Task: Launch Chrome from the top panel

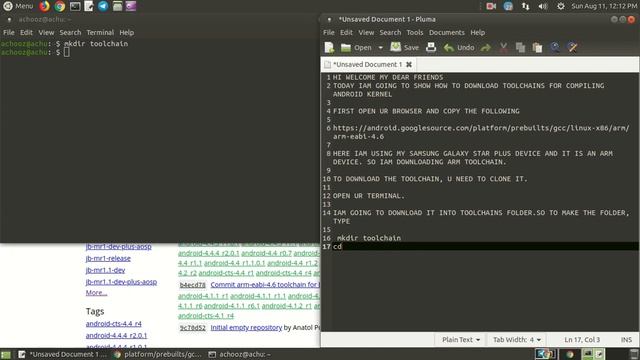Action: [60, 6]
